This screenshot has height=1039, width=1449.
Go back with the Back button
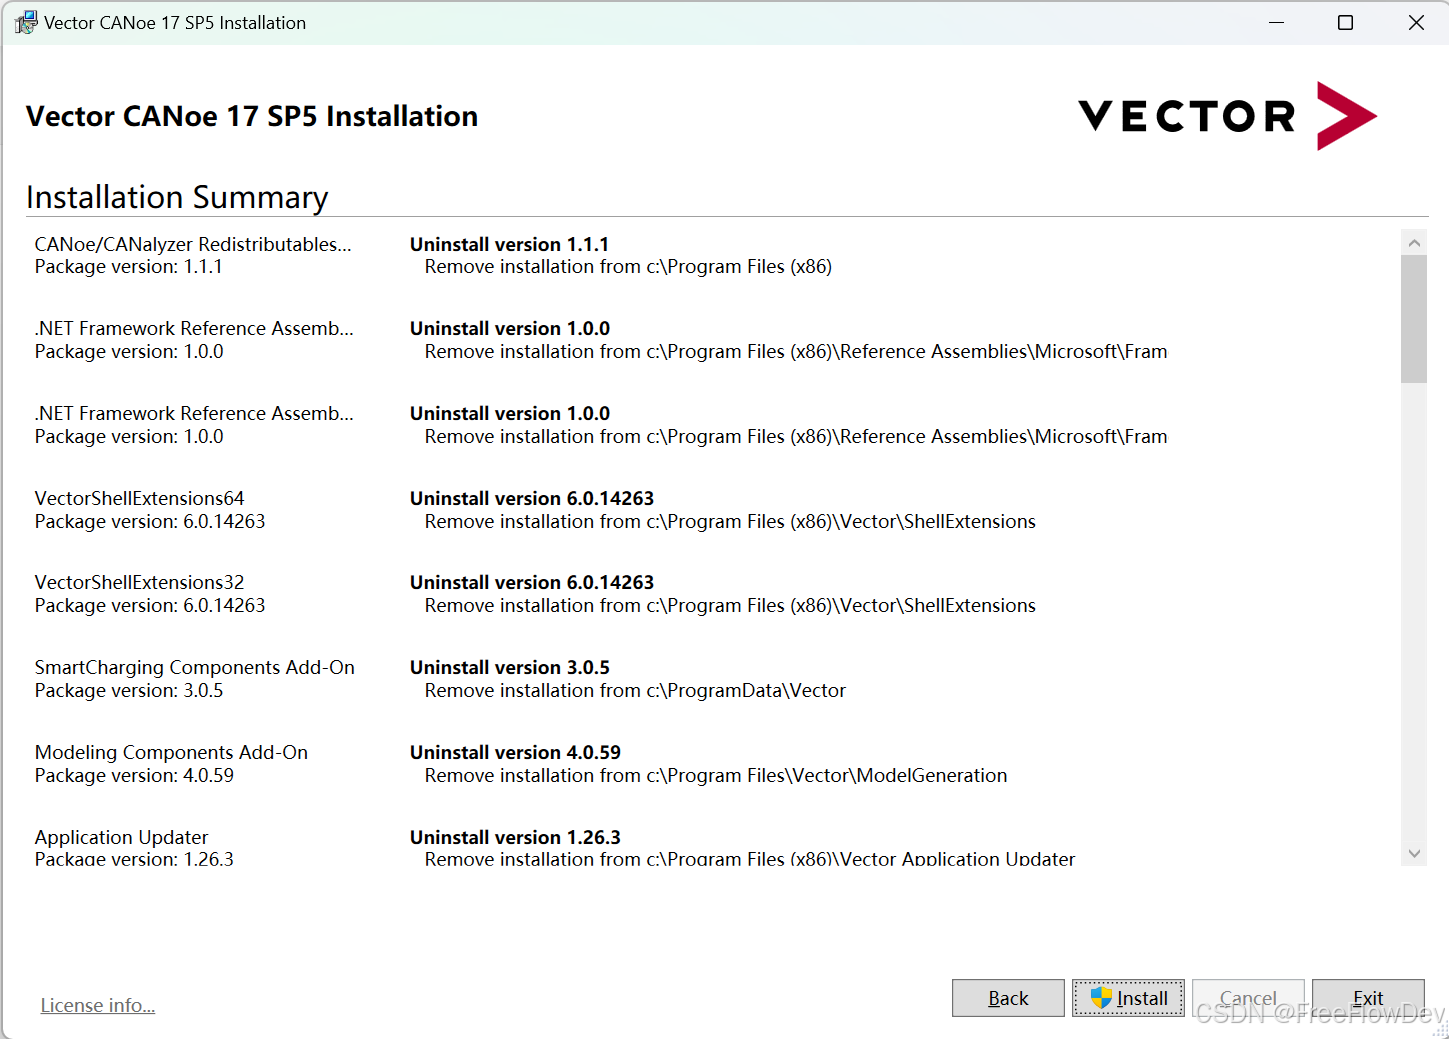(x=1008, y=998)
